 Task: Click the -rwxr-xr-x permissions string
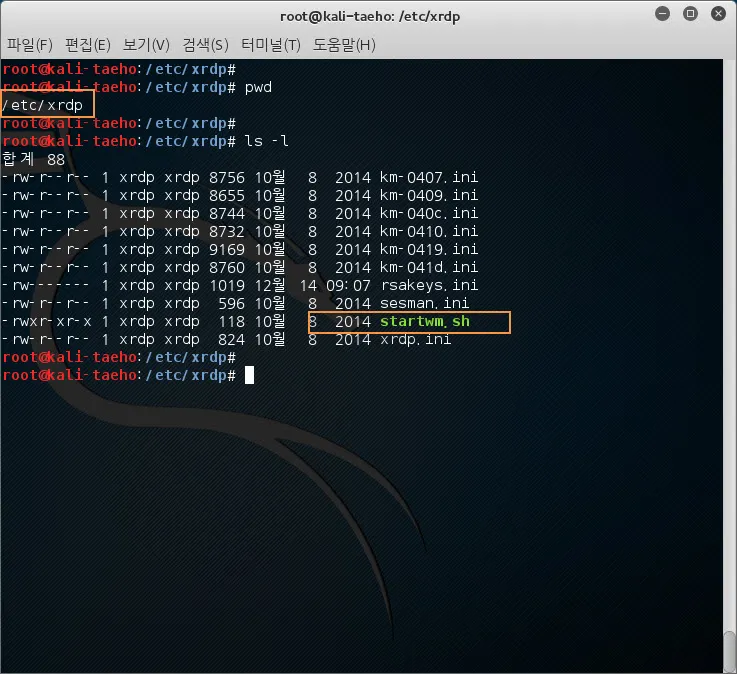[47, 321]
